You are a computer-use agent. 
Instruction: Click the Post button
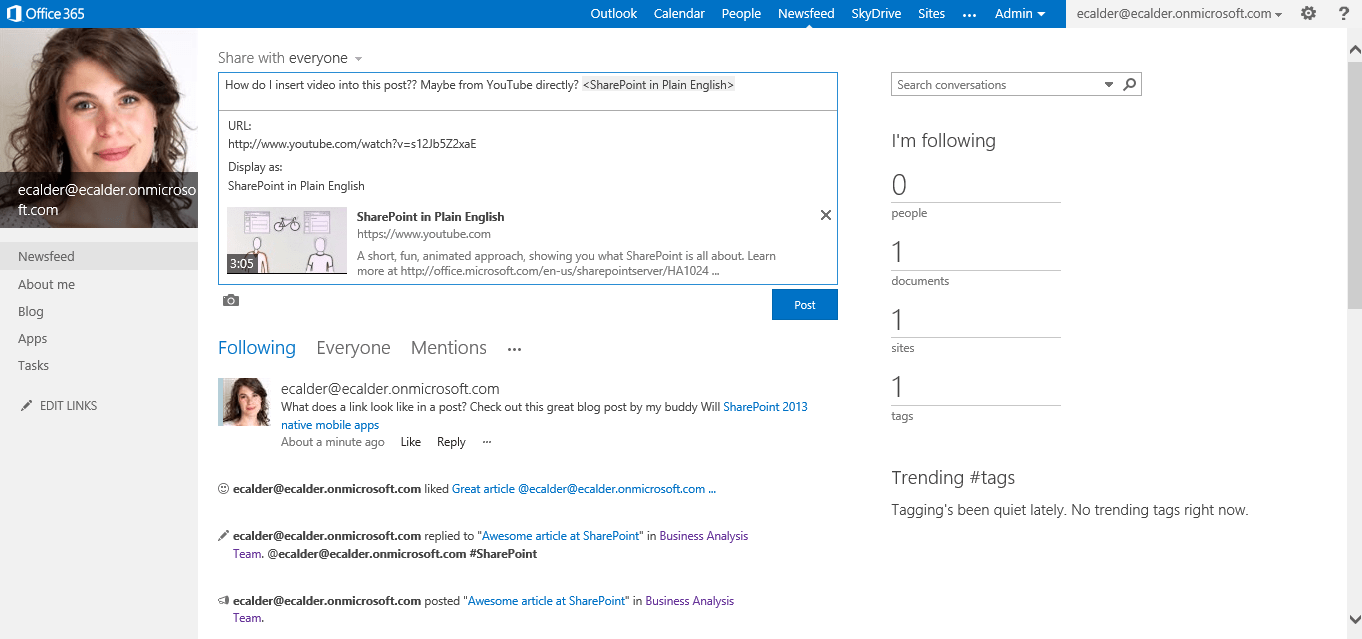click(x=805, y=305)
